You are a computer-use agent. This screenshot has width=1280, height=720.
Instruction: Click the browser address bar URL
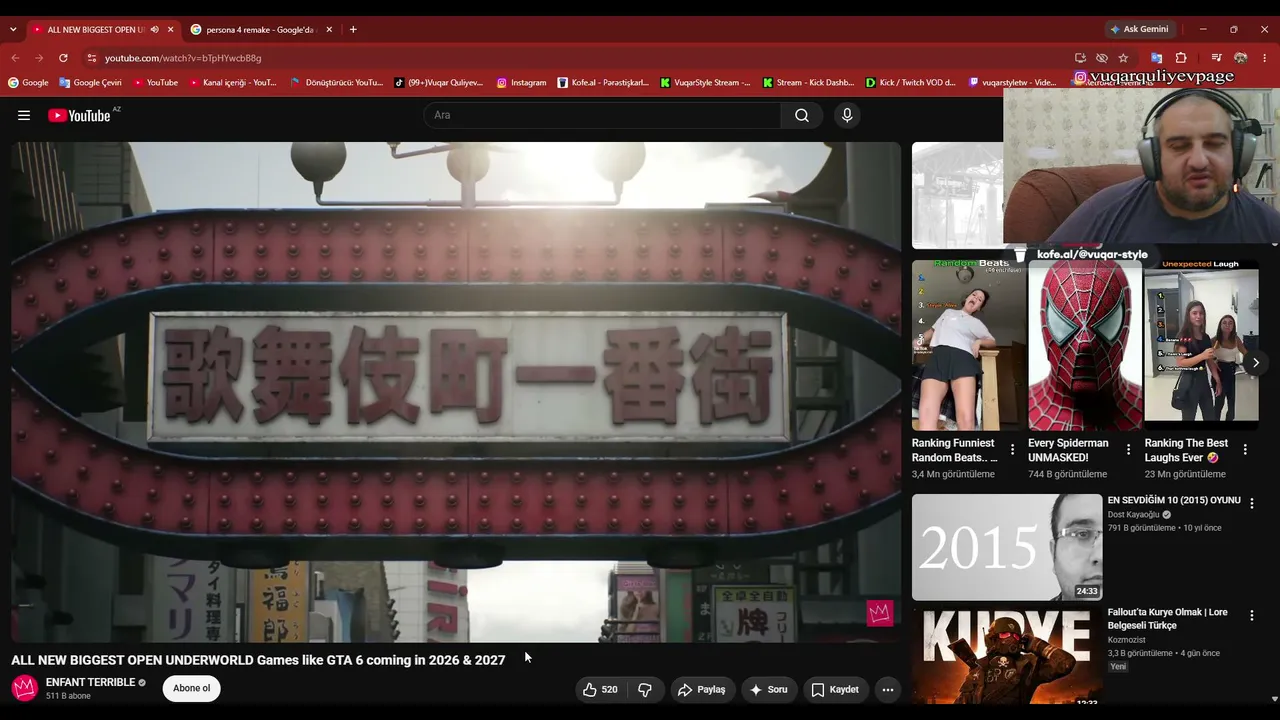pyautogui.click(x=183, y=58)
